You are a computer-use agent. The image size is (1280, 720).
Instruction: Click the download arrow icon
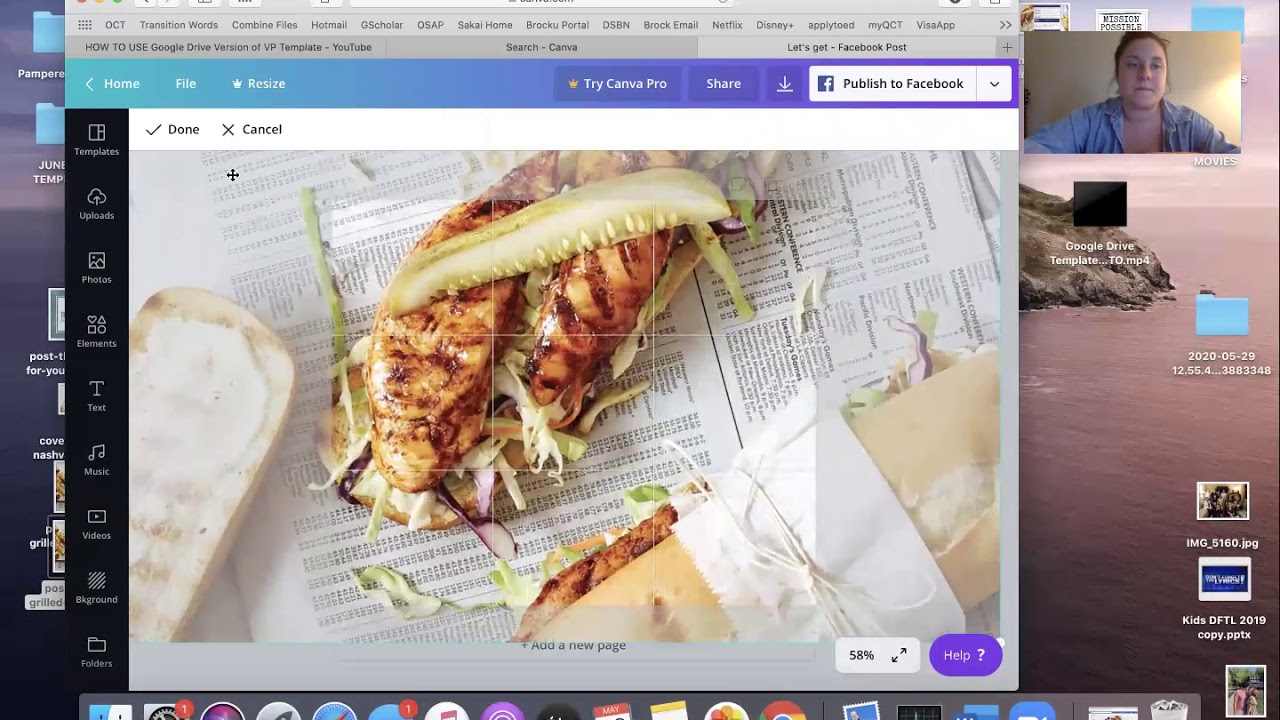[785, 84]
